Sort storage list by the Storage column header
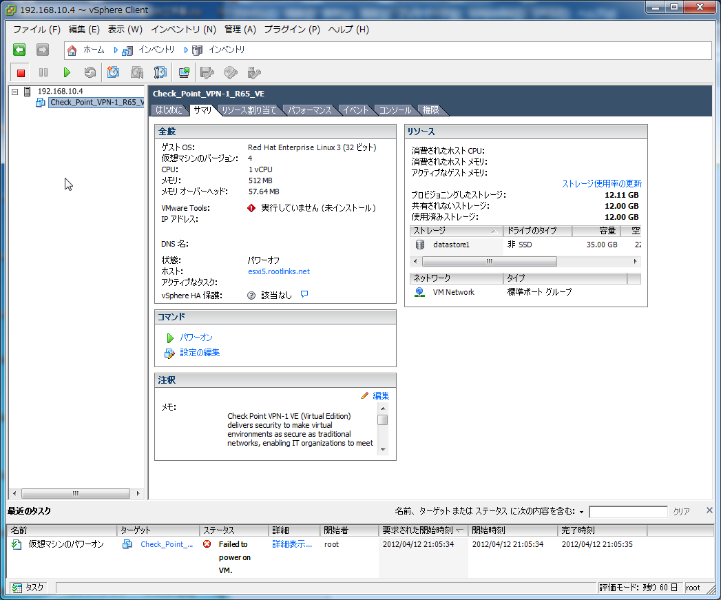The height and width of the screenshot is (600, 721). tap(456, 230)
